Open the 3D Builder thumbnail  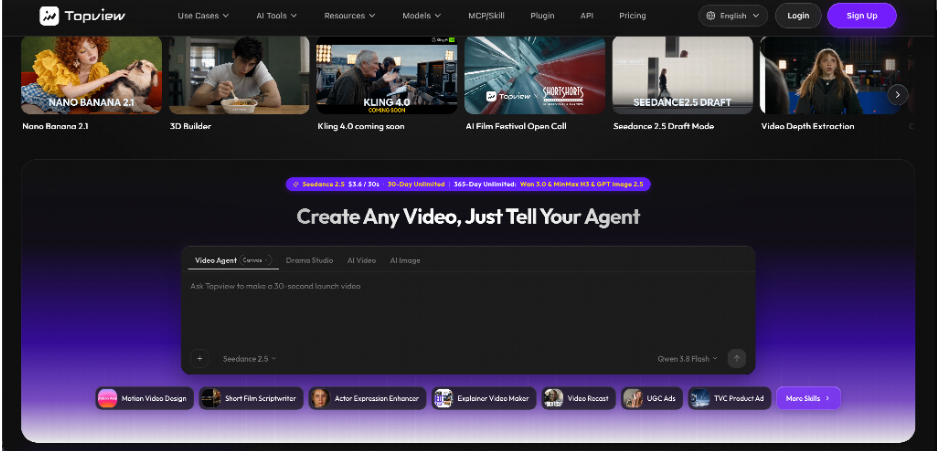click(x=239, y=75)
